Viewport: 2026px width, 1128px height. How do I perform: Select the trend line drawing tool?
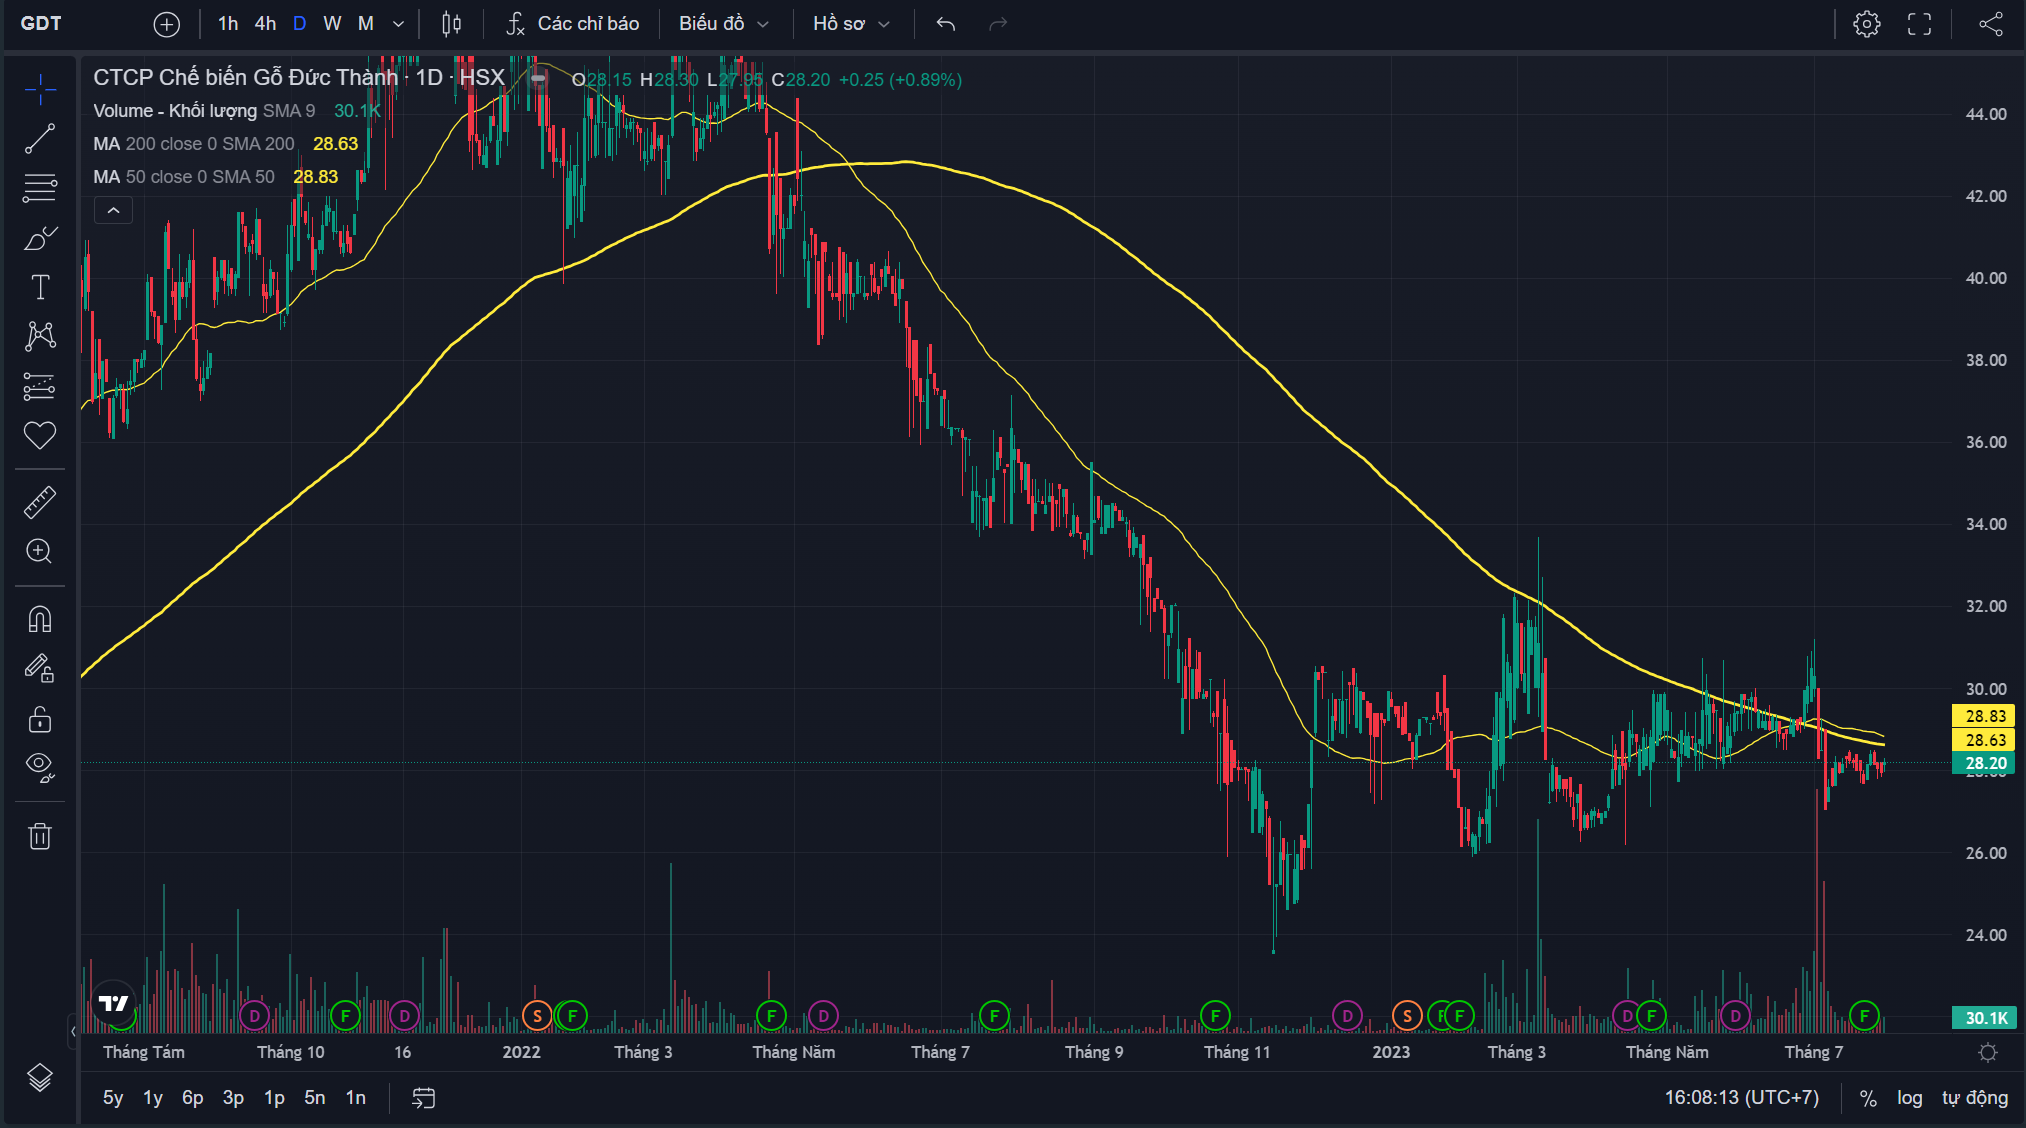pos(40,138)
